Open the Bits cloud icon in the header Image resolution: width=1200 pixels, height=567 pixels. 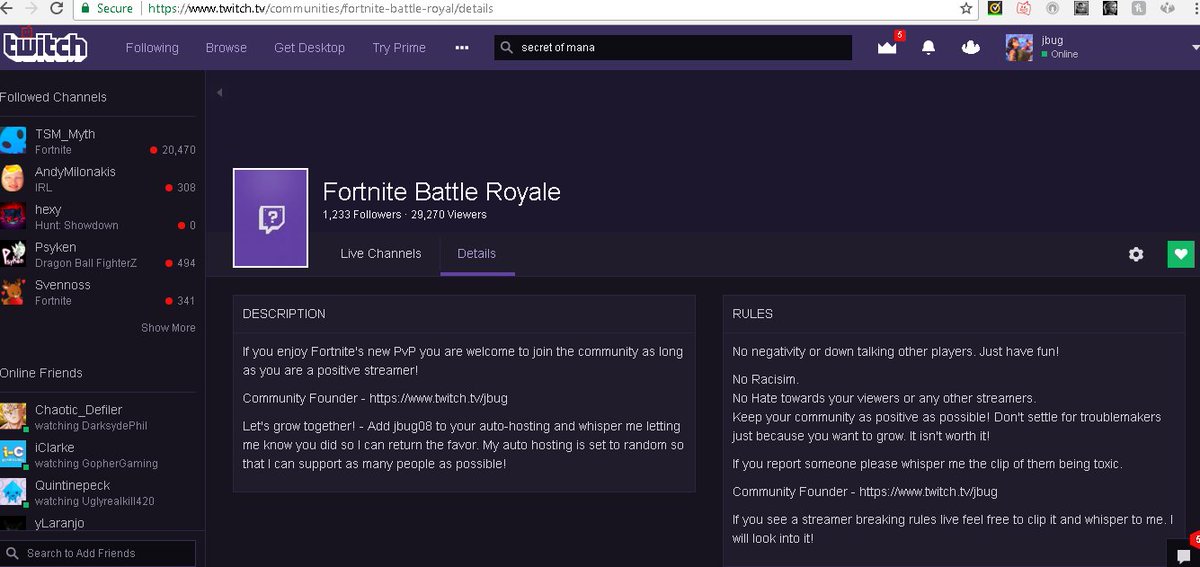970,47
